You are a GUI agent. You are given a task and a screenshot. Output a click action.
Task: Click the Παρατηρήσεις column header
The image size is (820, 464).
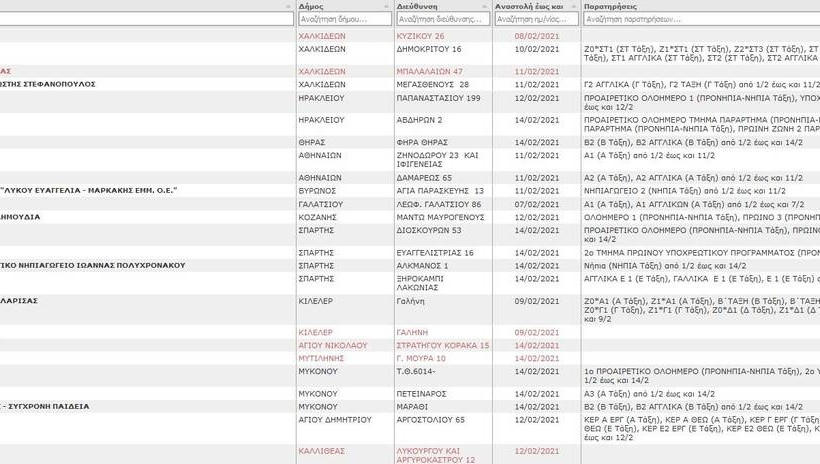[x=620, y=6]
